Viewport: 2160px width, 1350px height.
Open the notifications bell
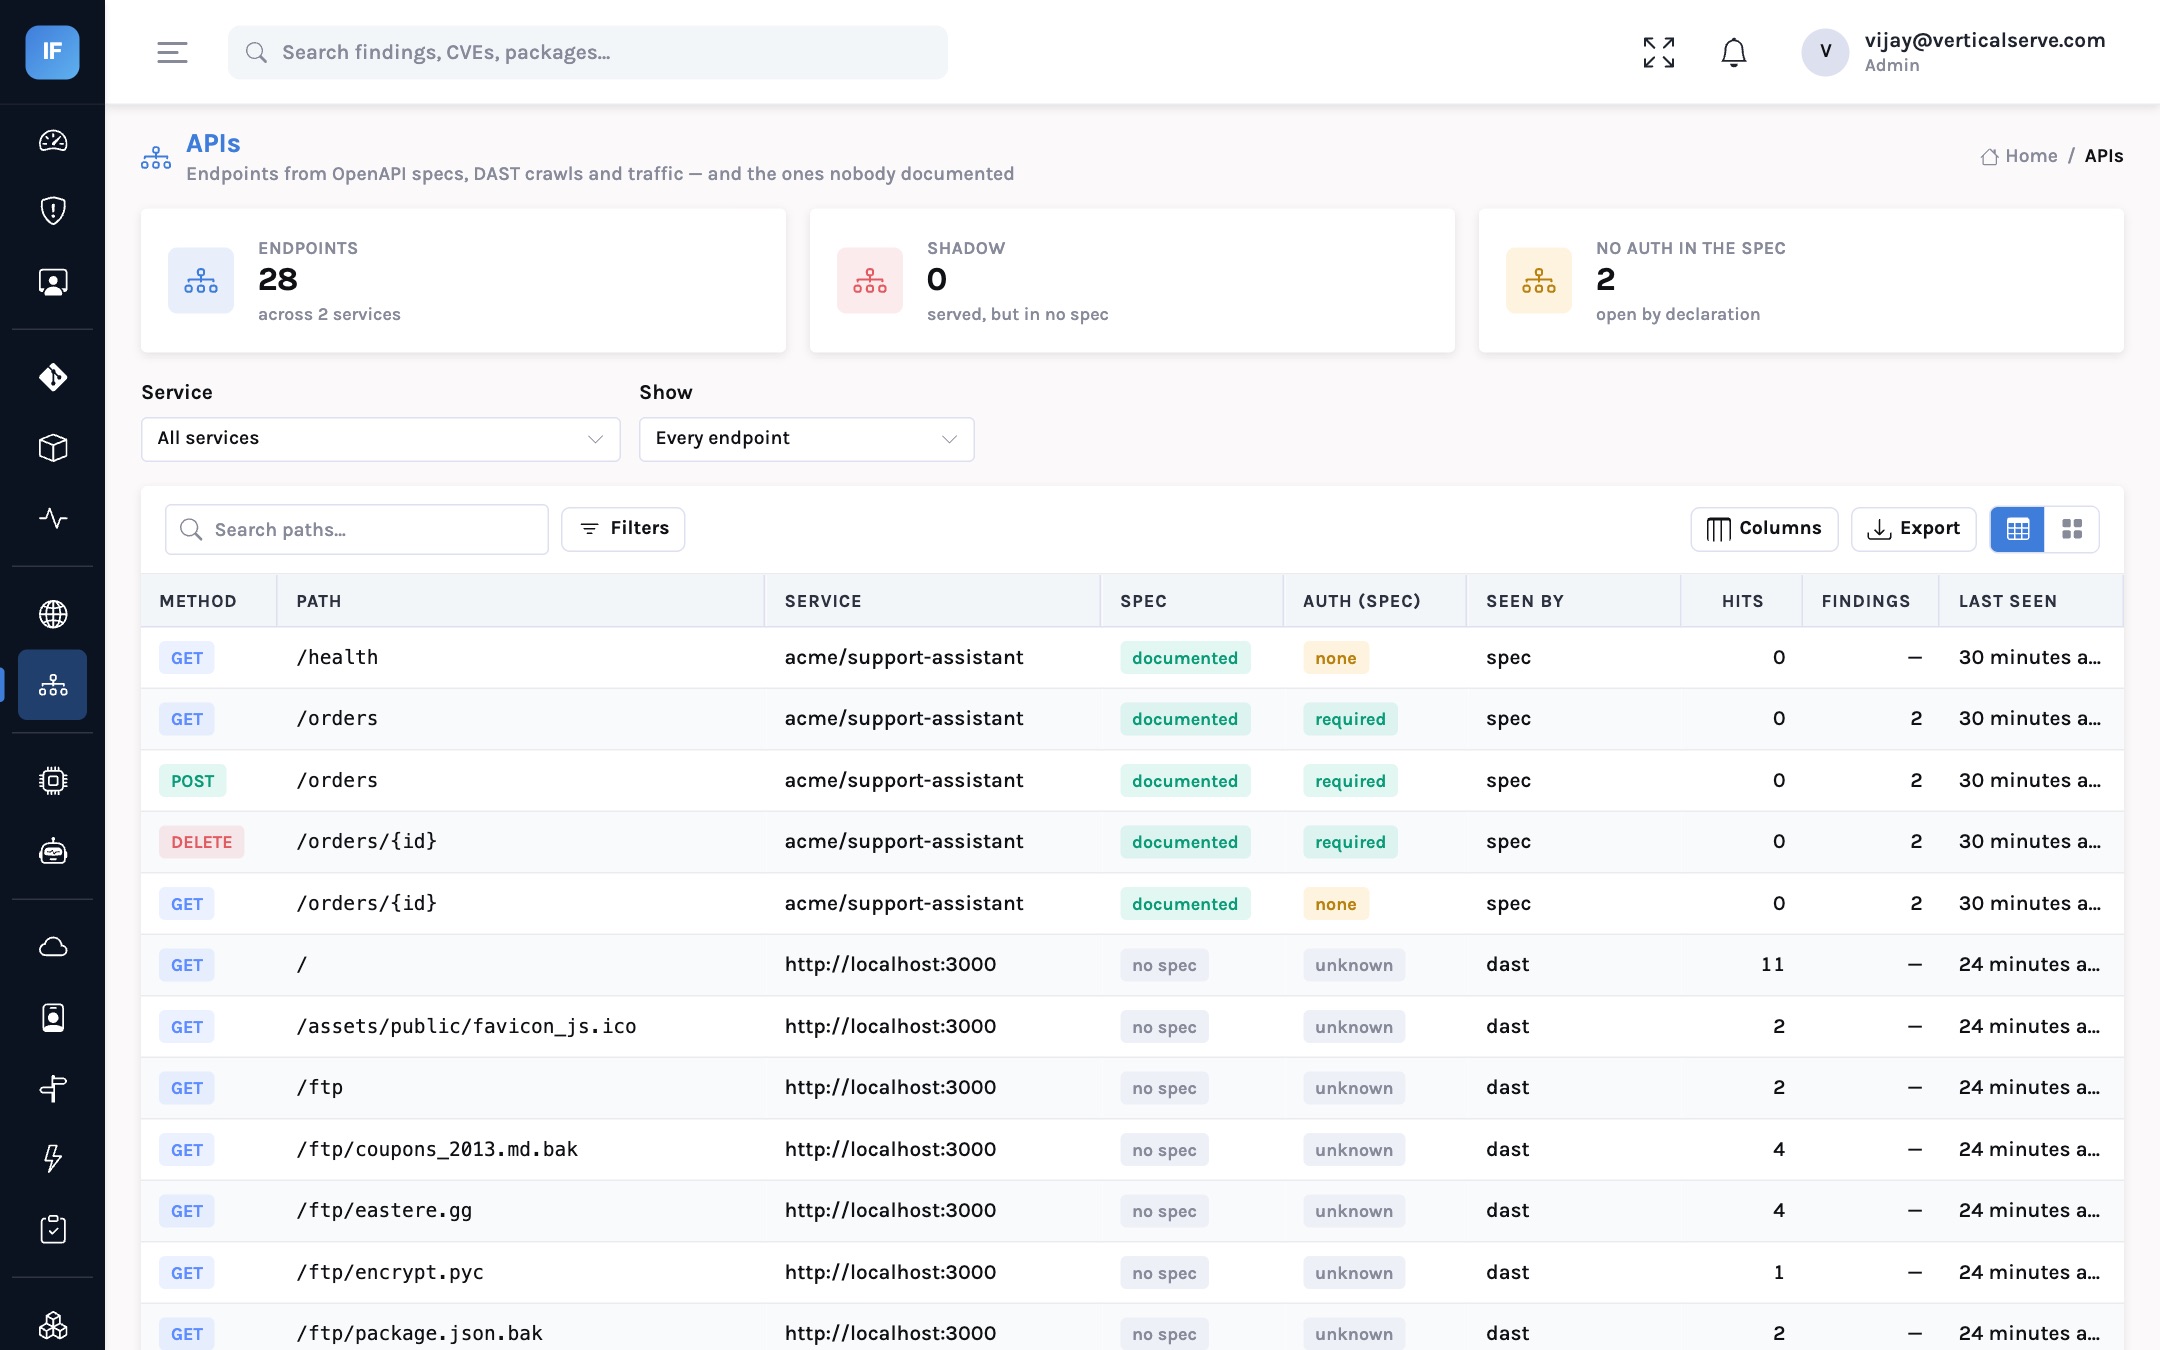point(1734,52)
